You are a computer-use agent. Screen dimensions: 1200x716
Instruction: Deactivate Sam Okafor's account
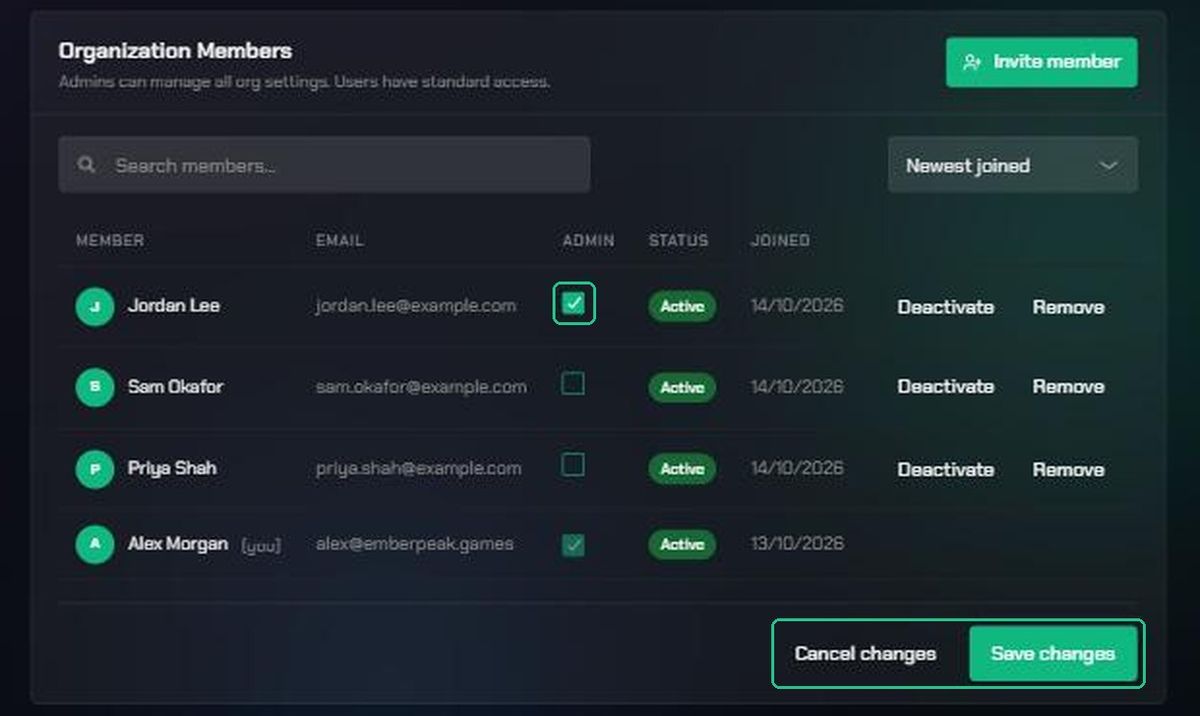945,387
